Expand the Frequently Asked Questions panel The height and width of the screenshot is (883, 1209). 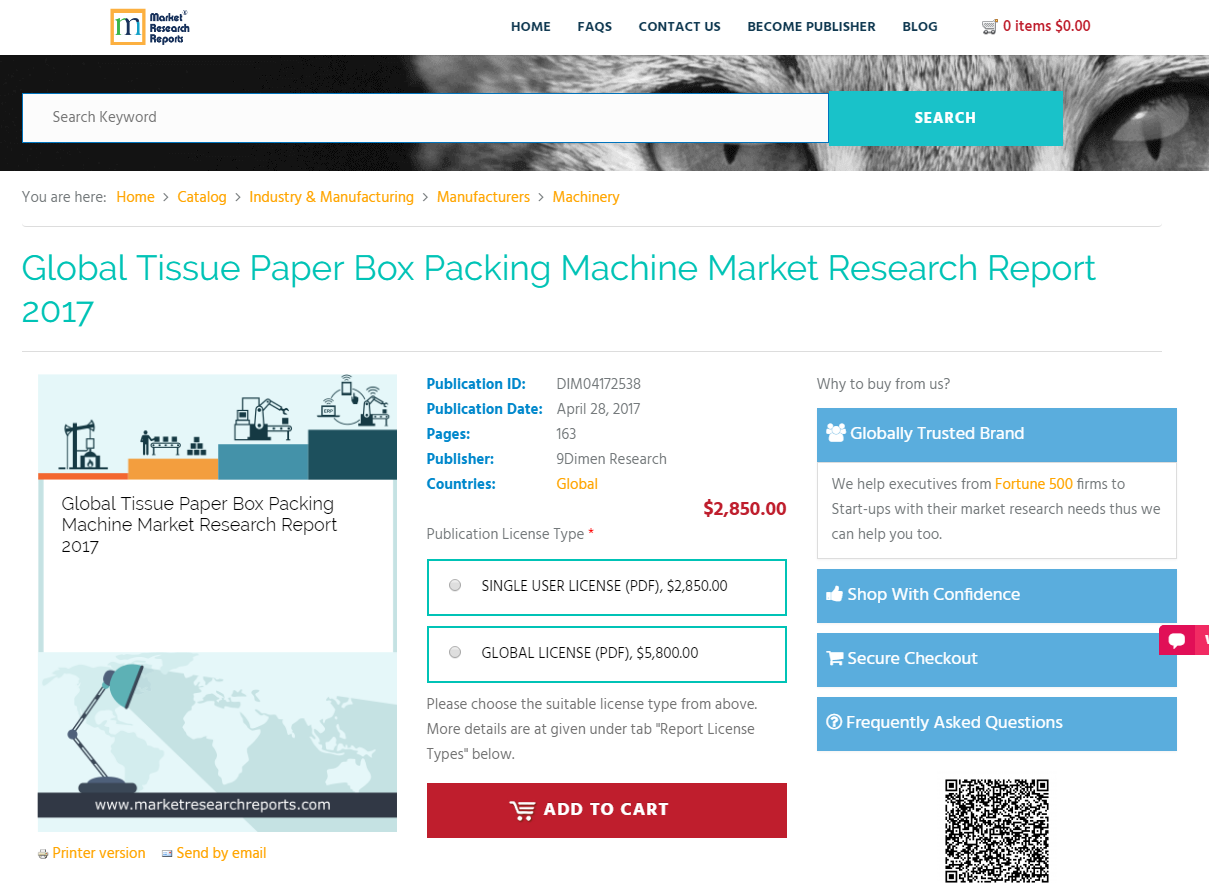997,723
